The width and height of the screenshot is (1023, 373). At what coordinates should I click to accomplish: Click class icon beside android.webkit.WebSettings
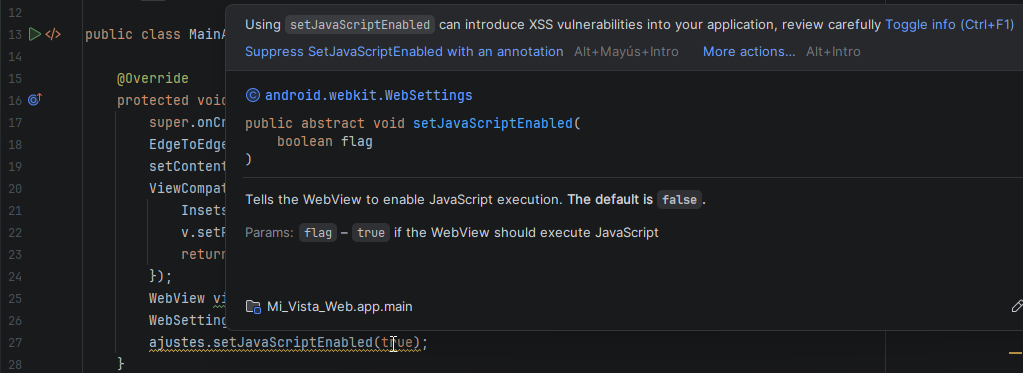(252, 96)
